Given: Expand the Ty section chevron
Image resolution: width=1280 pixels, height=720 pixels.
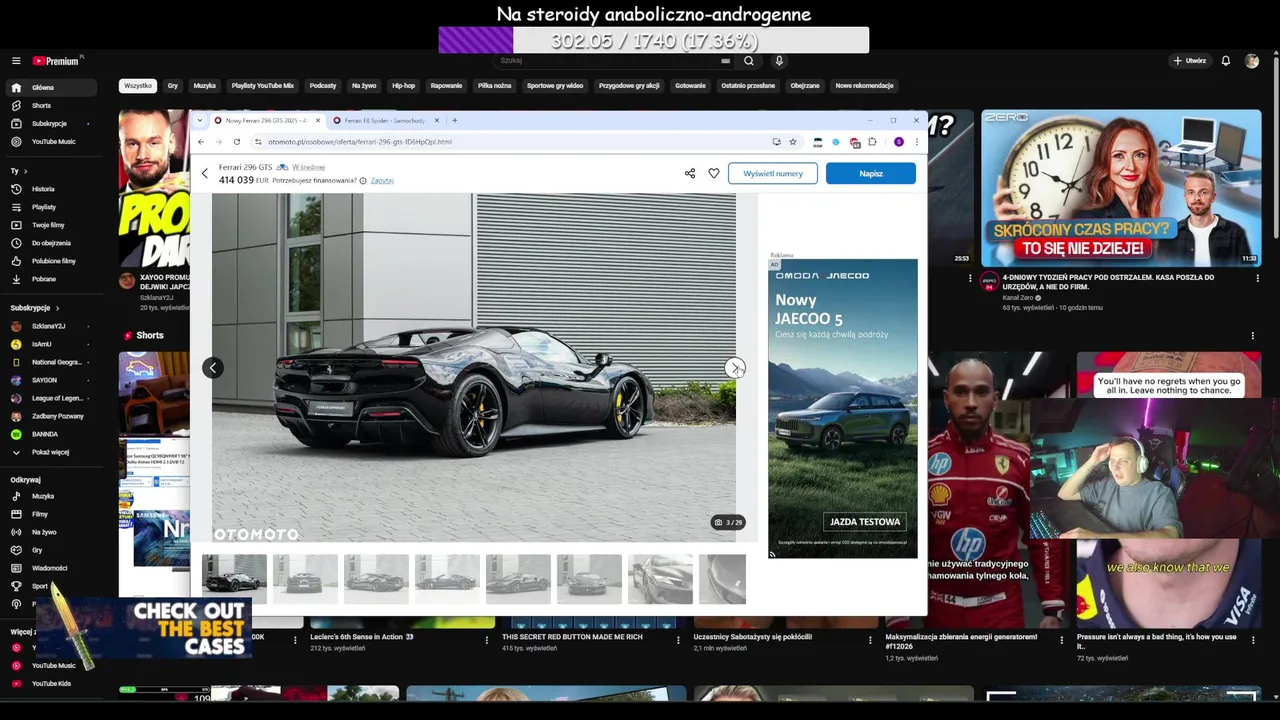Looking at the screenshot, I should click(x=25, y=171).
